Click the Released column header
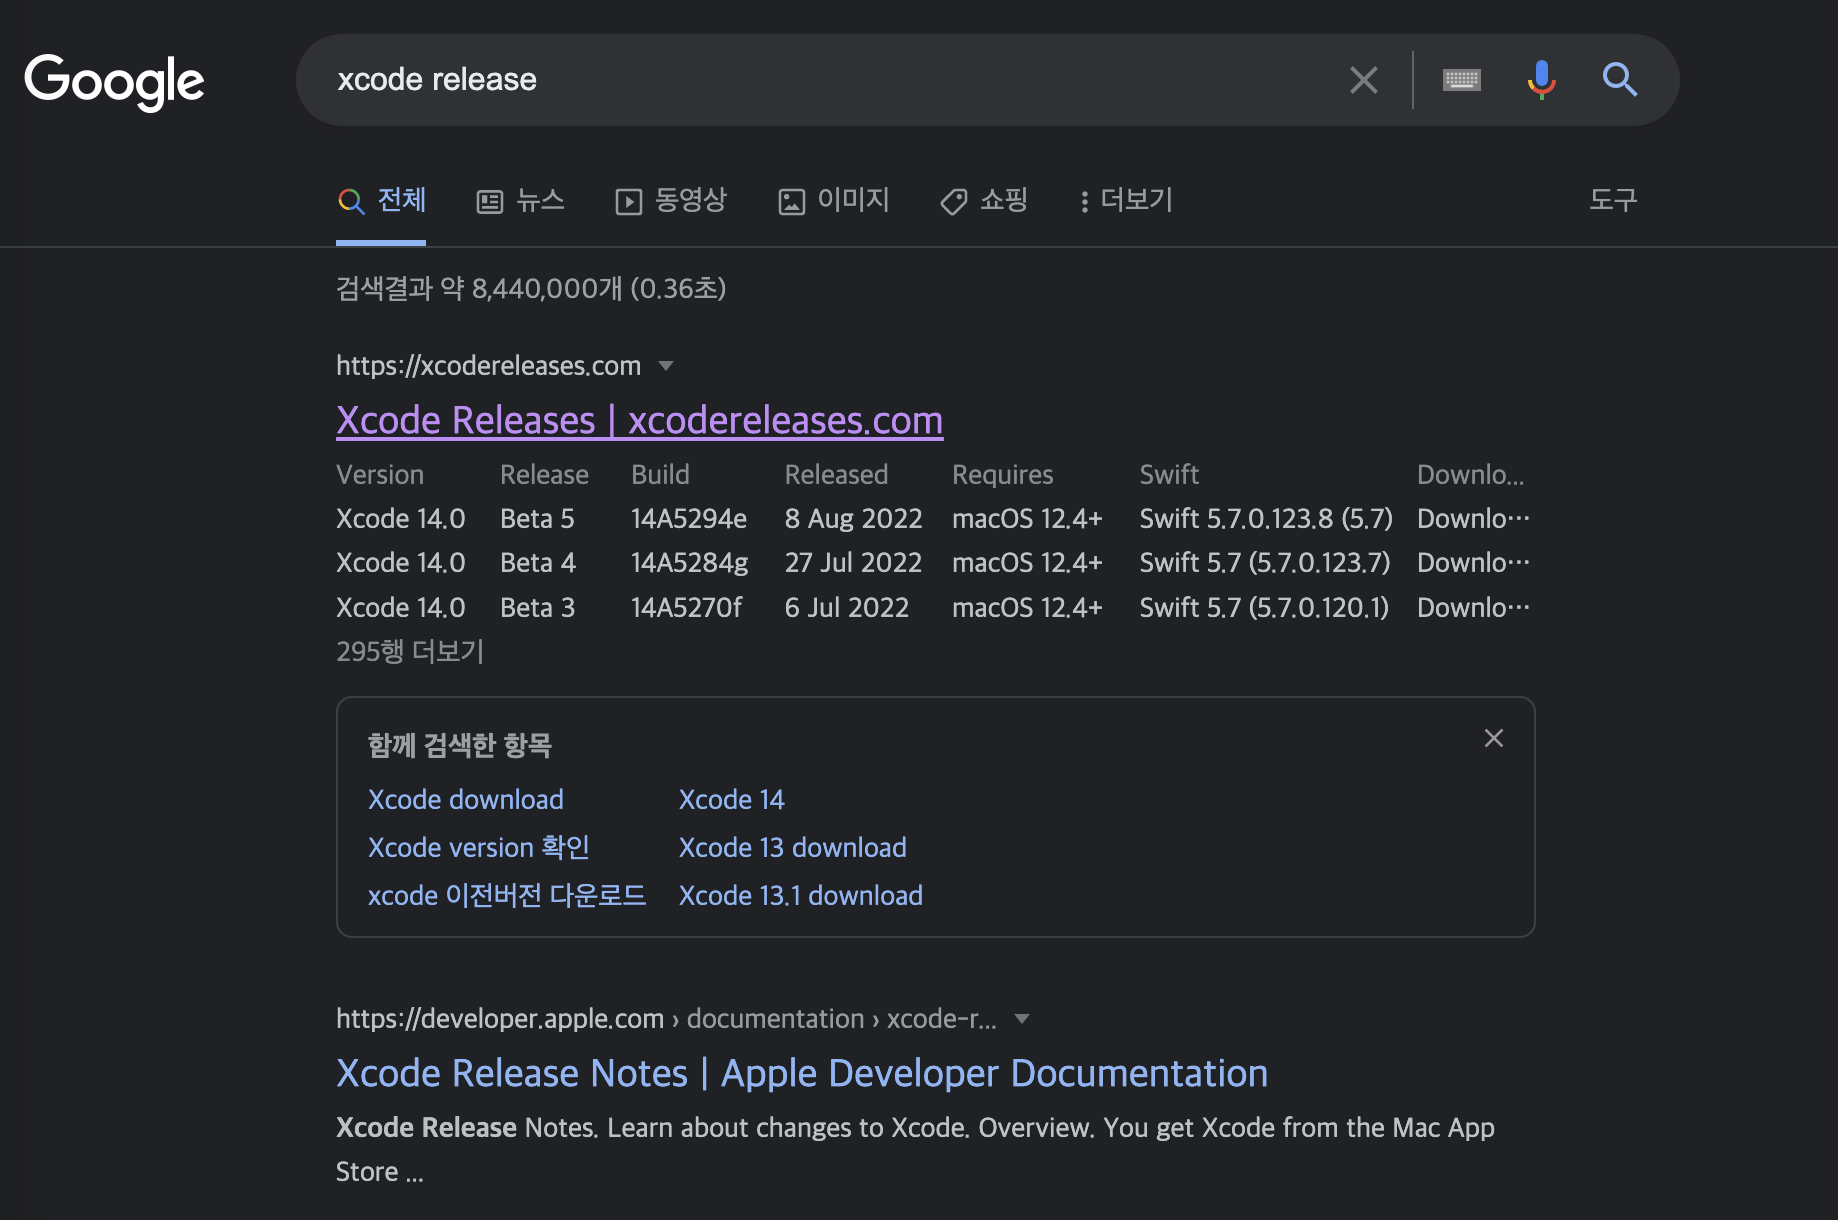 point(837,475)
